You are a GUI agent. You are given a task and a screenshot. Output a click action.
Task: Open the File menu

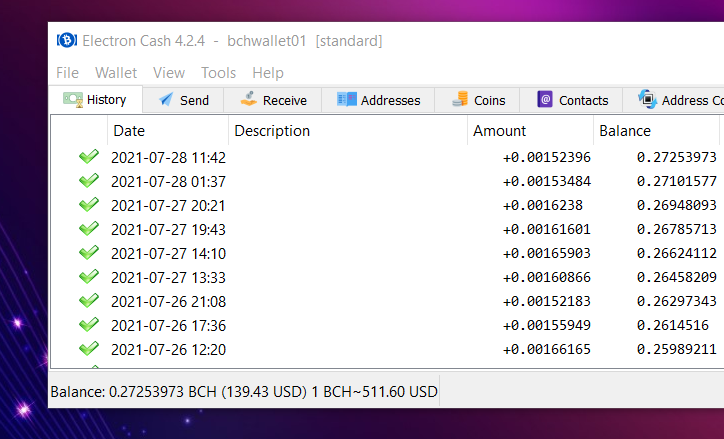[67, 73]
